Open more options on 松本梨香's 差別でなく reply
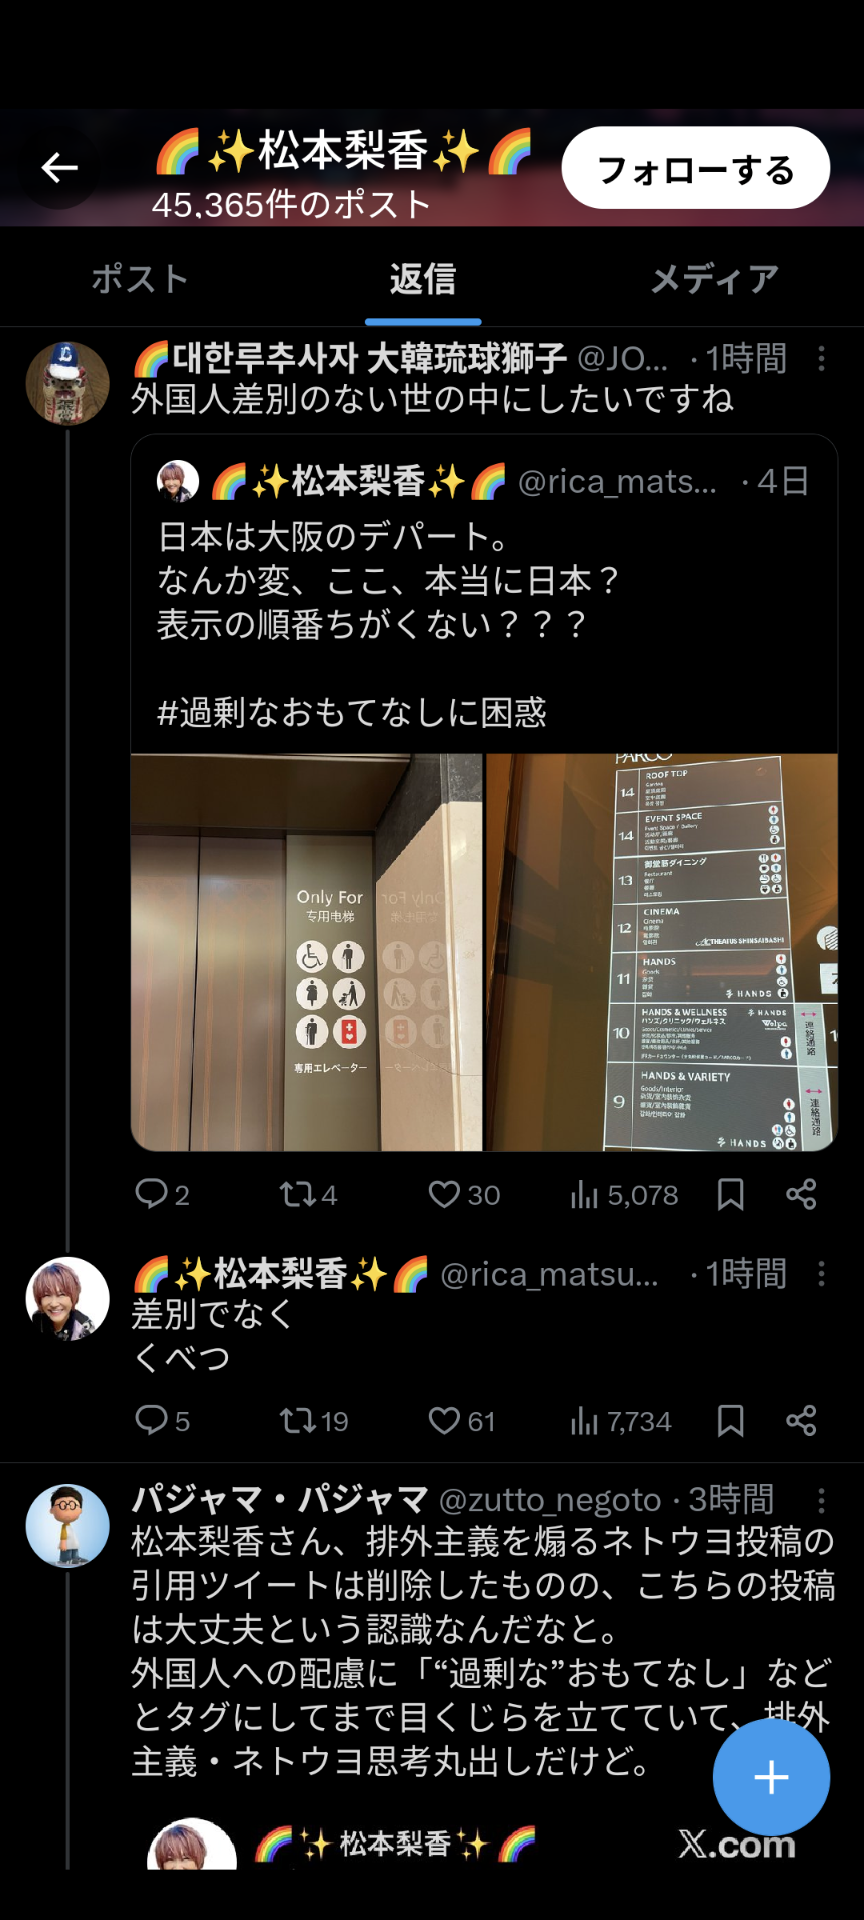 pos(822,1274)
